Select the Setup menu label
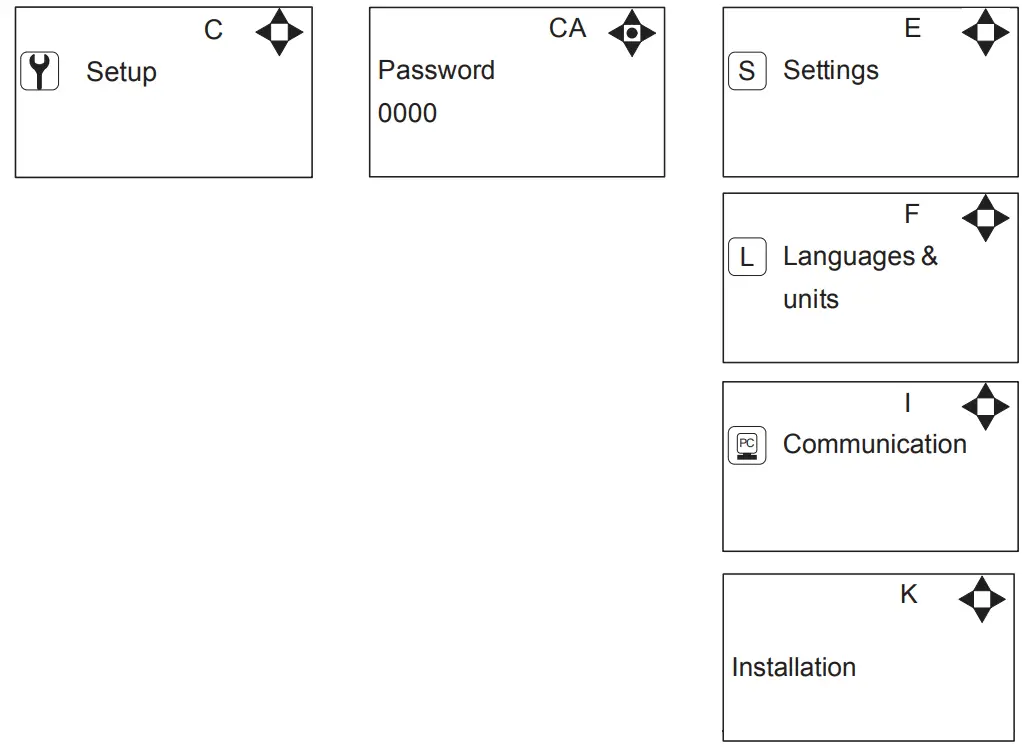This screenshot has width=1022, height=747. point(121,72)
